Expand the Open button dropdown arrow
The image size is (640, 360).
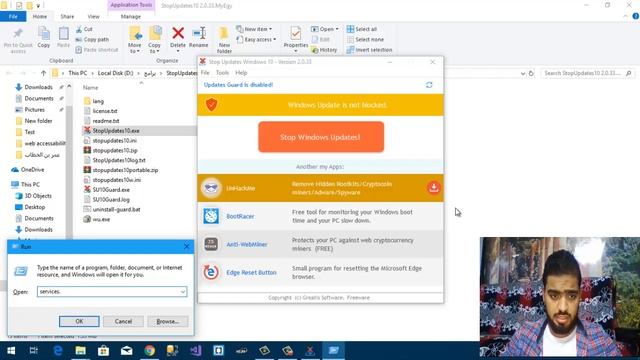337,29
